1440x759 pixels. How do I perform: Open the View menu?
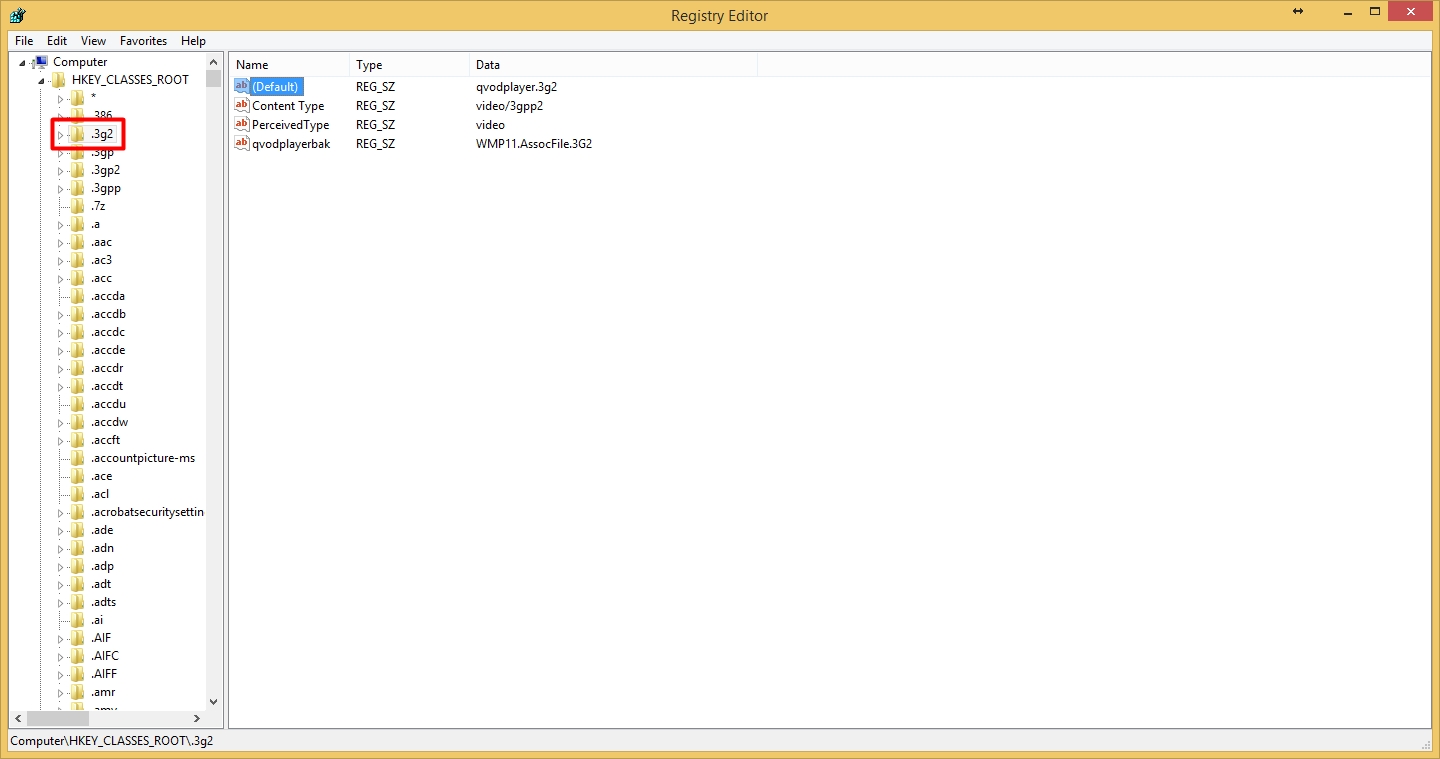tap(93, 41)
